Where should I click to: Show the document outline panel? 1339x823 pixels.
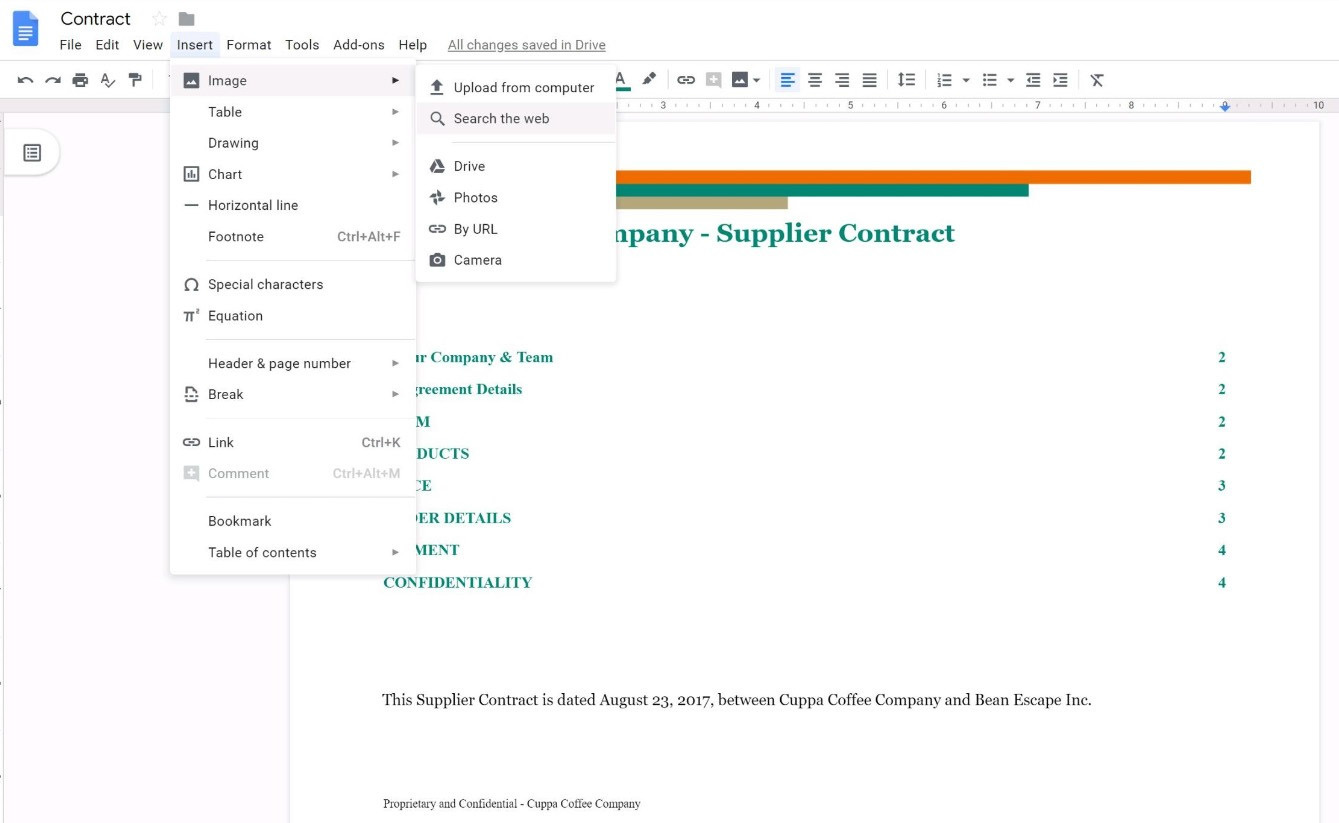tap(32, 153)
